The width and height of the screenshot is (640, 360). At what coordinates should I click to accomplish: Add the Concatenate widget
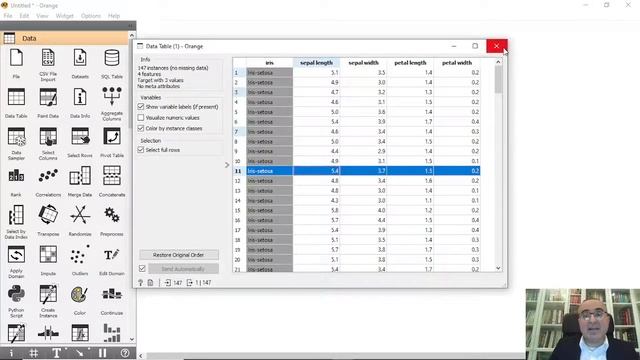click(x=112, y=176)
